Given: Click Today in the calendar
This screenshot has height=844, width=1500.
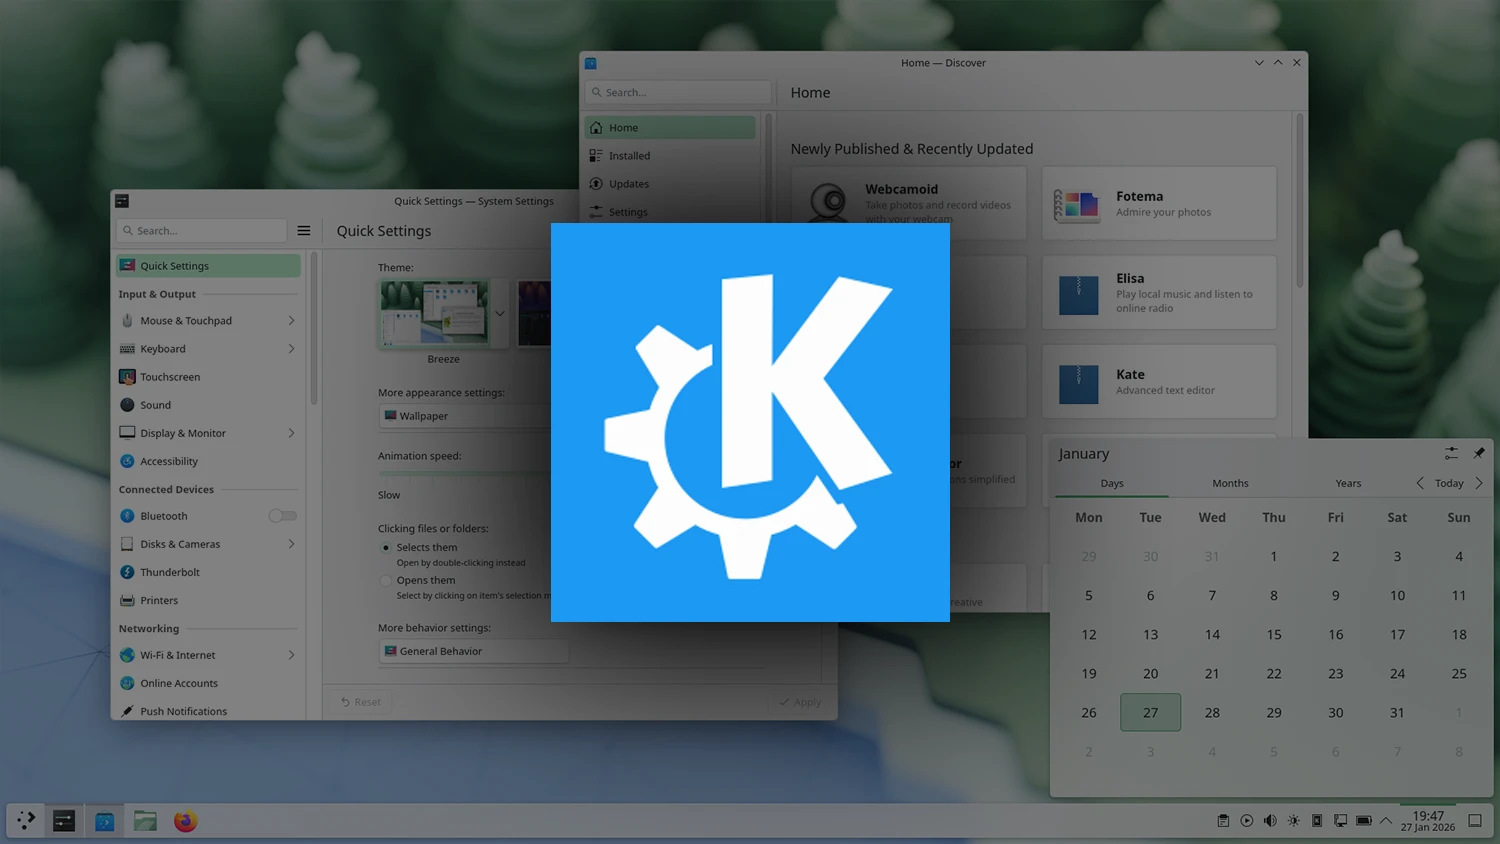Looking at the screenshot, I should (x=1449, y=483).
